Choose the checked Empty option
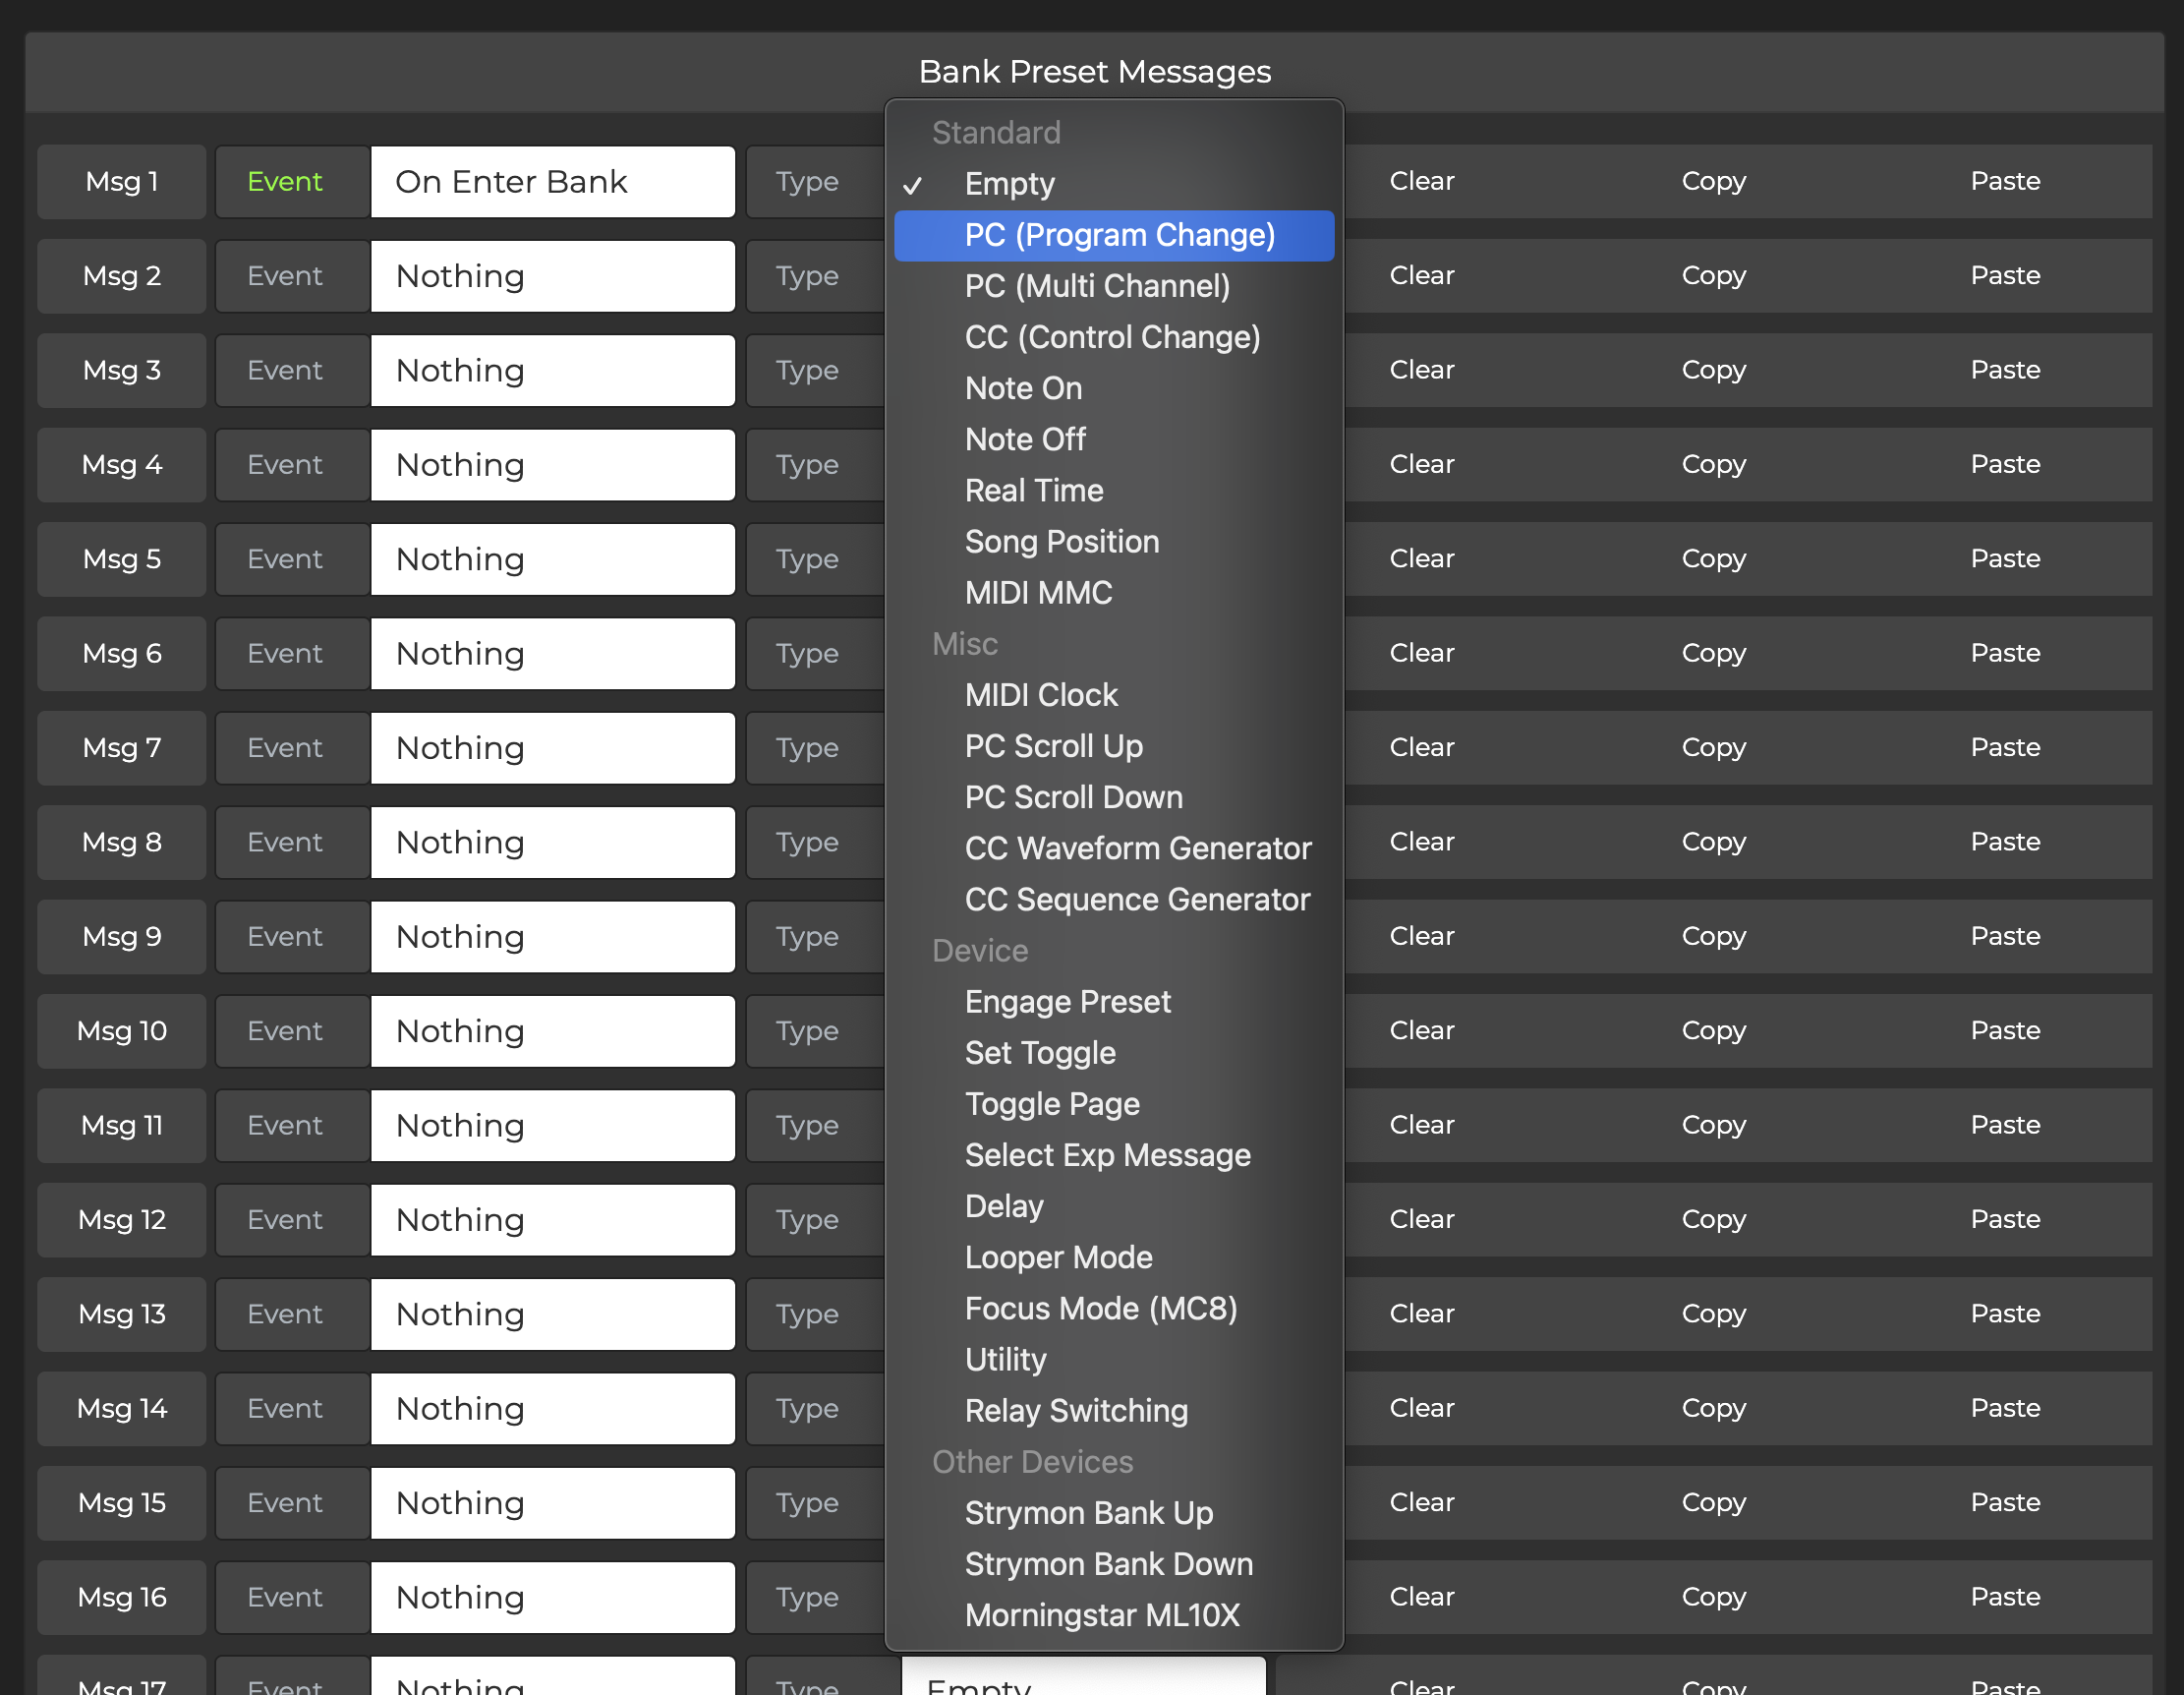 pos(1008,184)
